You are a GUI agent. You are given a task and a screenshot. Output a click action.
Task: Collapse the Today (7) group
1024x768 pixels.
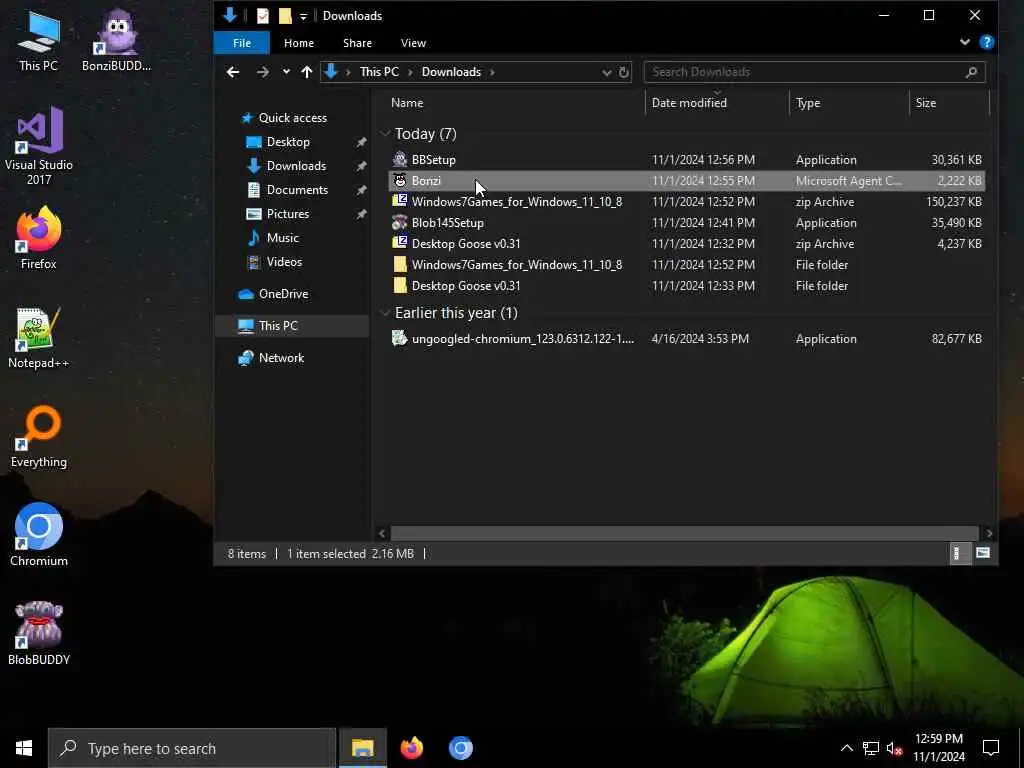[x=385, y=134]
